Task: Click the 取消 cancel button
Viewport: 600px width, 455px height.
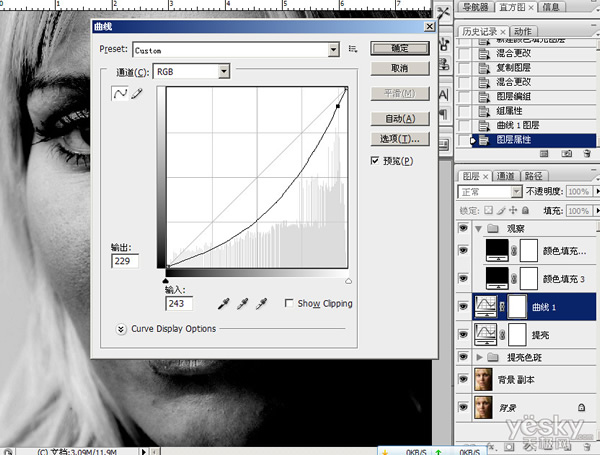Action: click(400, 68)
